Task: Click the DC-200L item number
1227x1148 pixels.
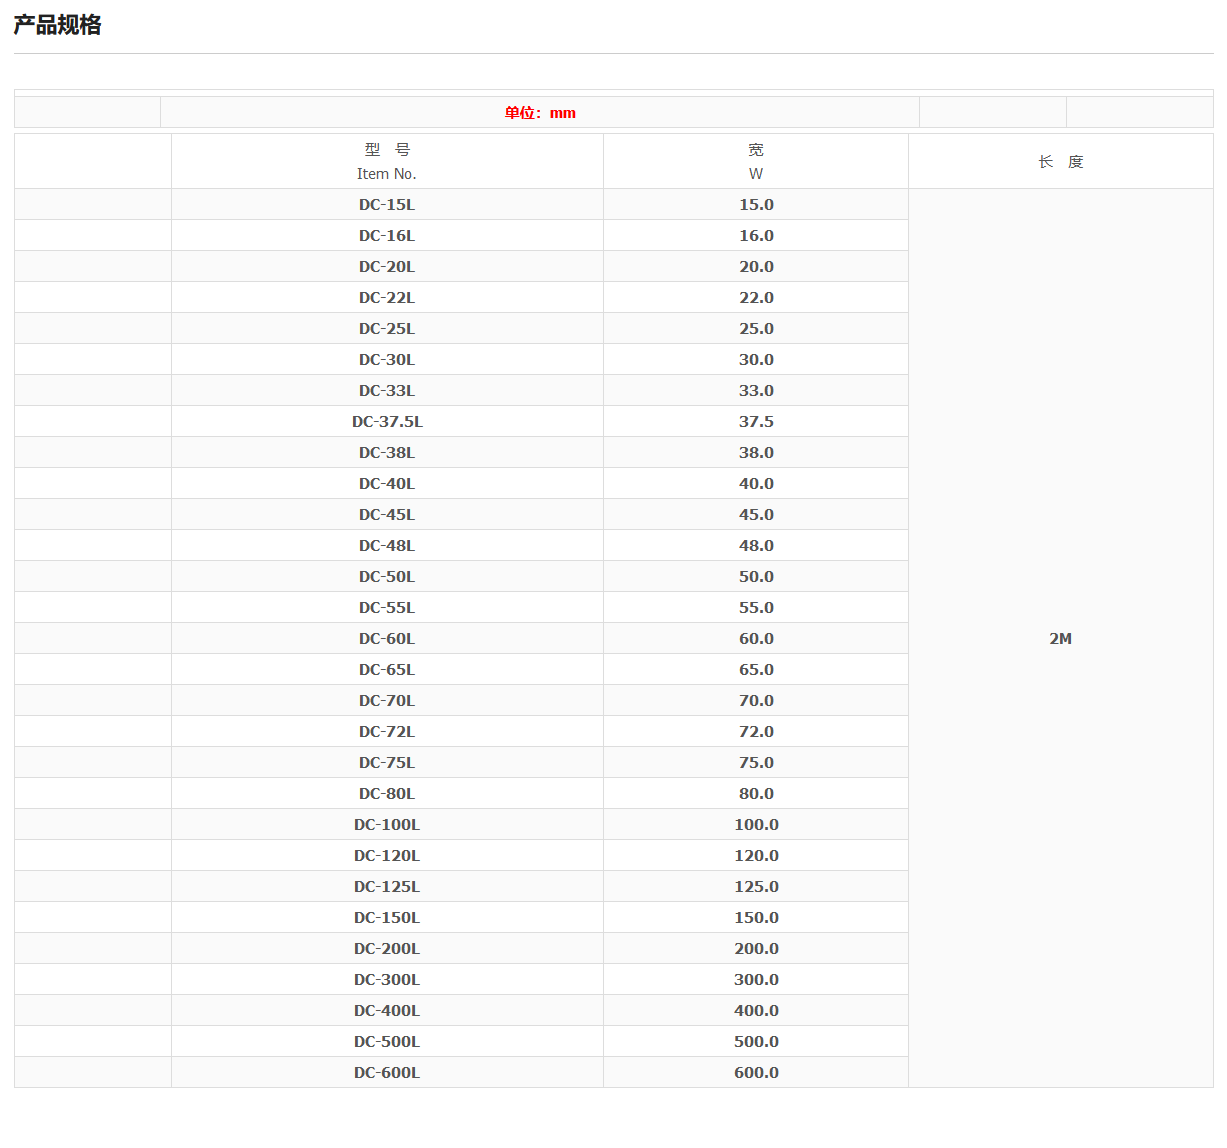Action: (387, 949)
